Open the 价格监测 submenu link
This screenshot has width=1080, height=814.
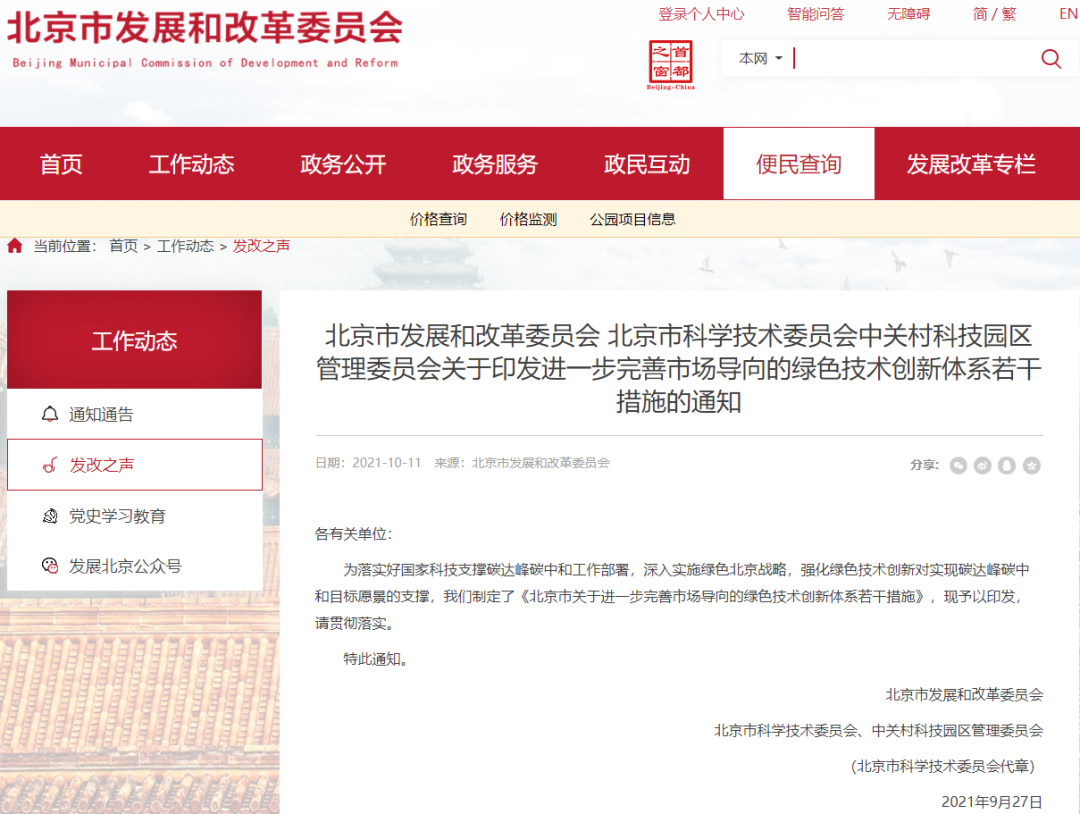coord(528,219)
